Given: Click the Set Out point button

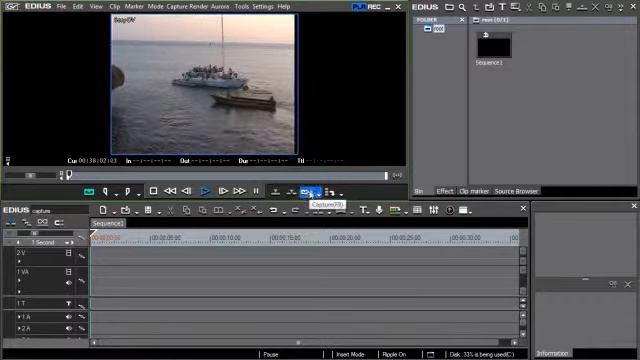Looking at the screenshot, I should point(128,191).
